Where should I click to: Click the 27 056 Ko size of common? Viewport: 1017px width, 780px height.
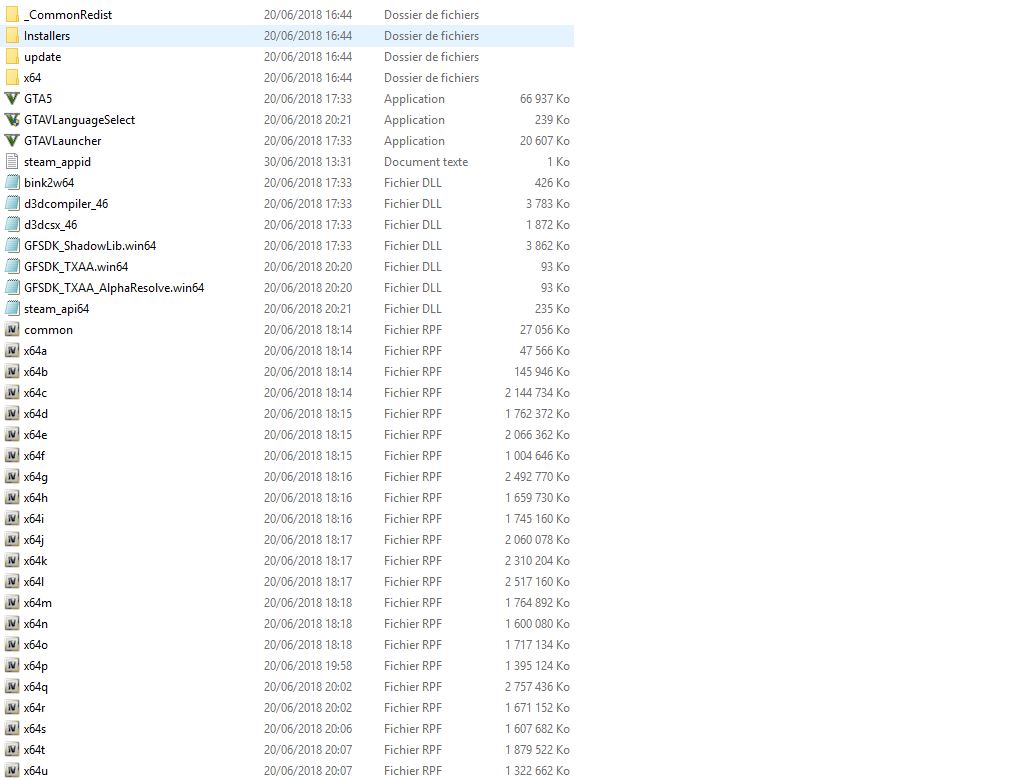point(544,330)
